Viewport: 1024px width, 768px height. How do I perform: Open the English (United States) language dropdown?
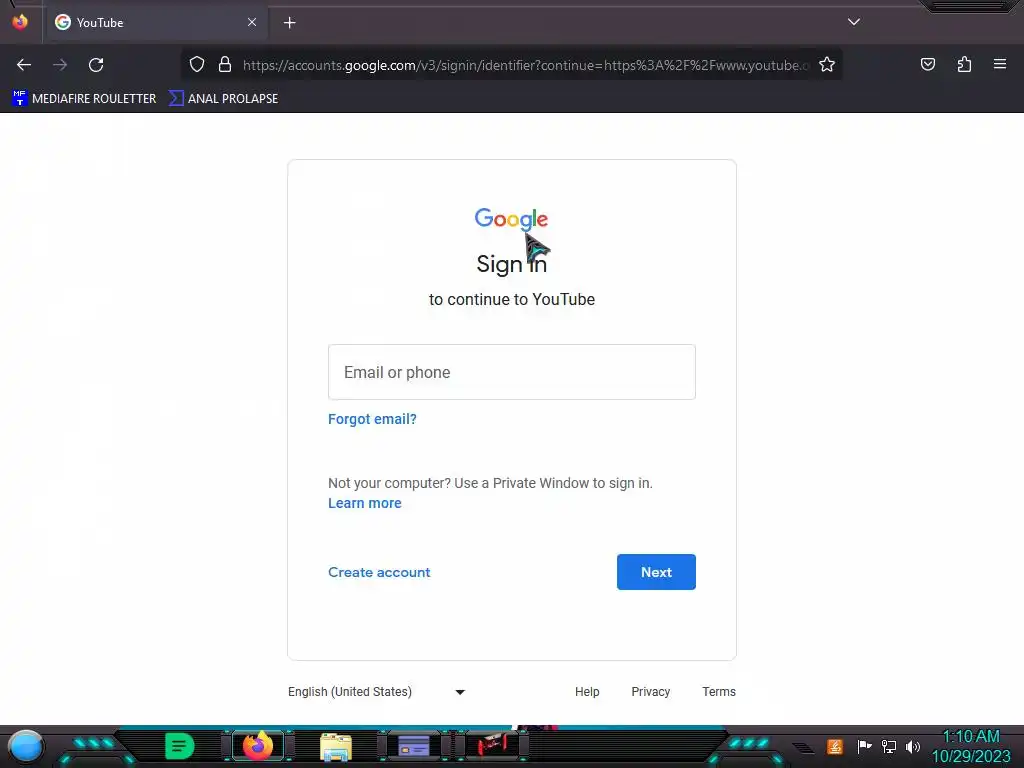click(377, 692)
